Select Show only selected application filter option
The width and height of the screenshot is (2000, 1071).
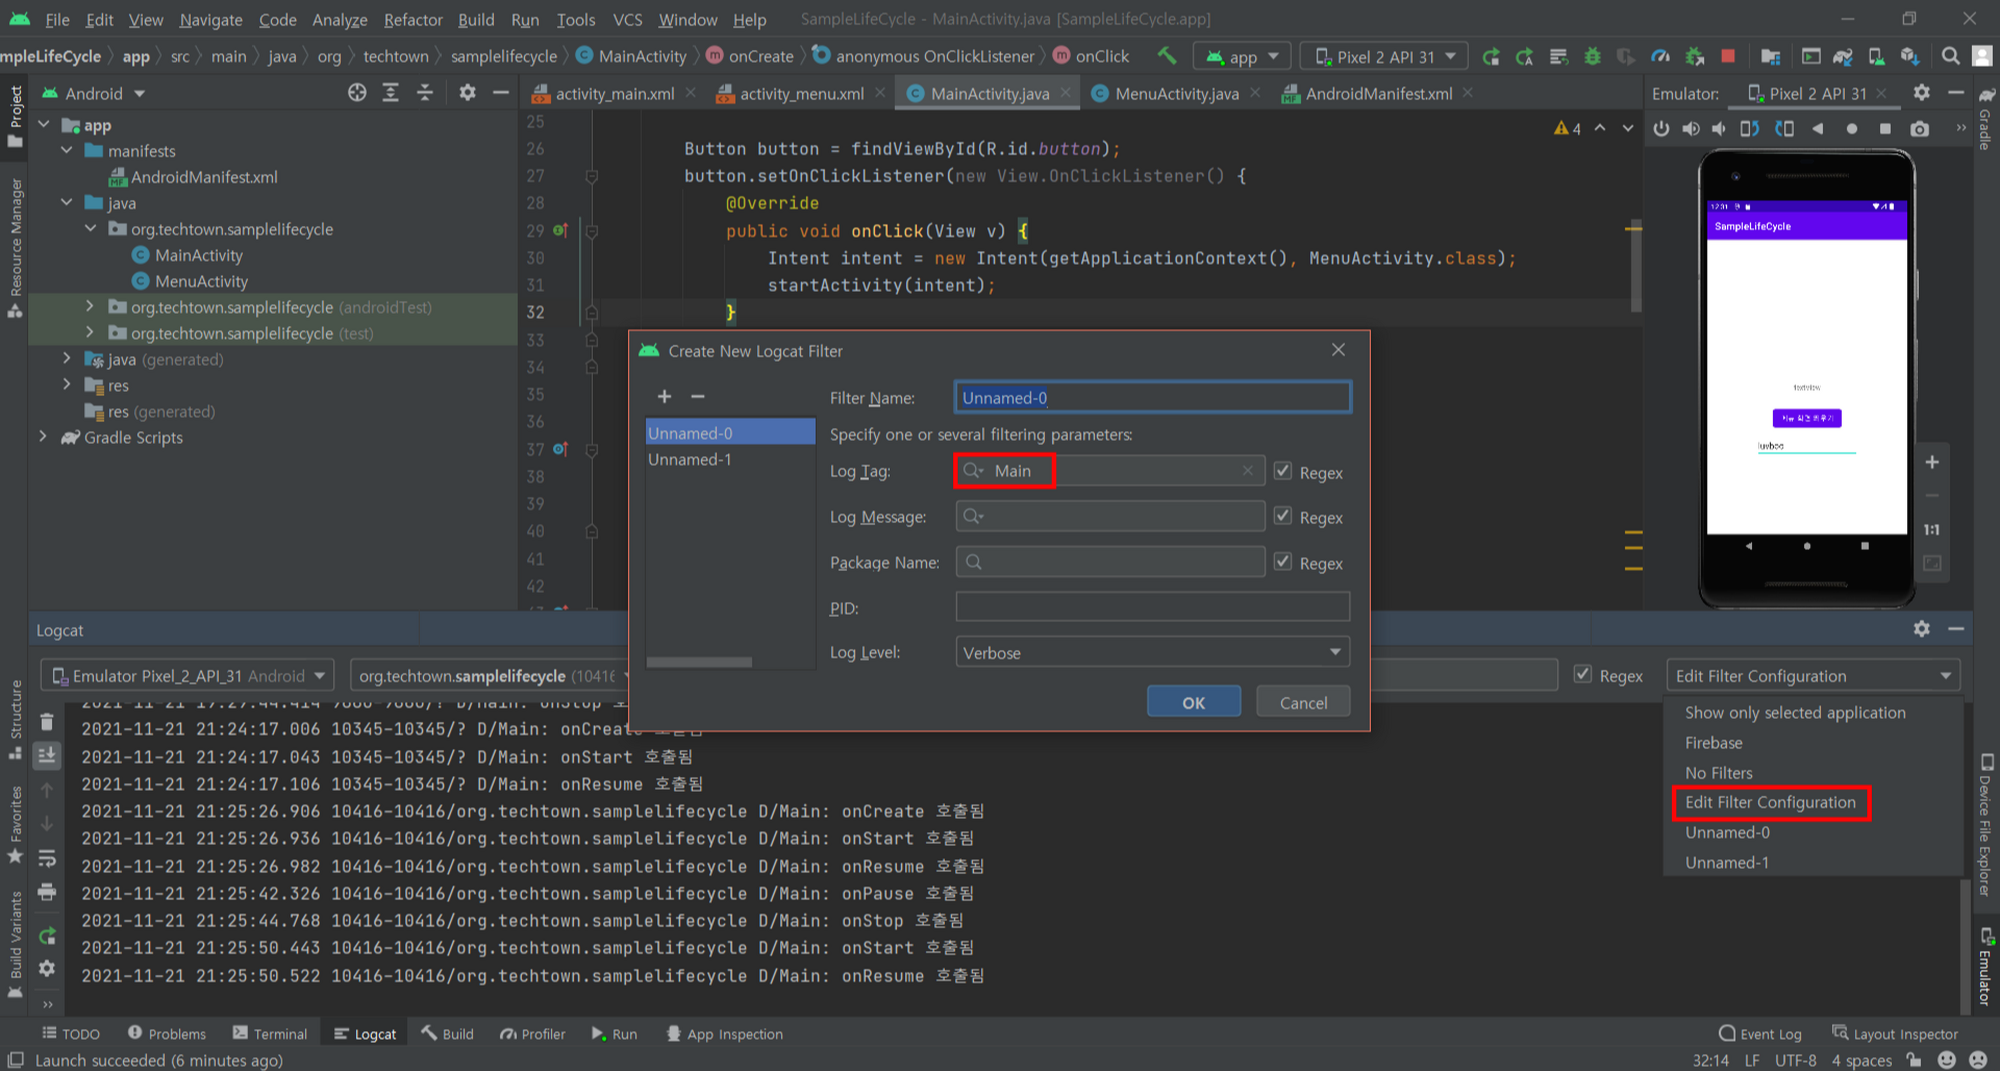(1795, 713)
